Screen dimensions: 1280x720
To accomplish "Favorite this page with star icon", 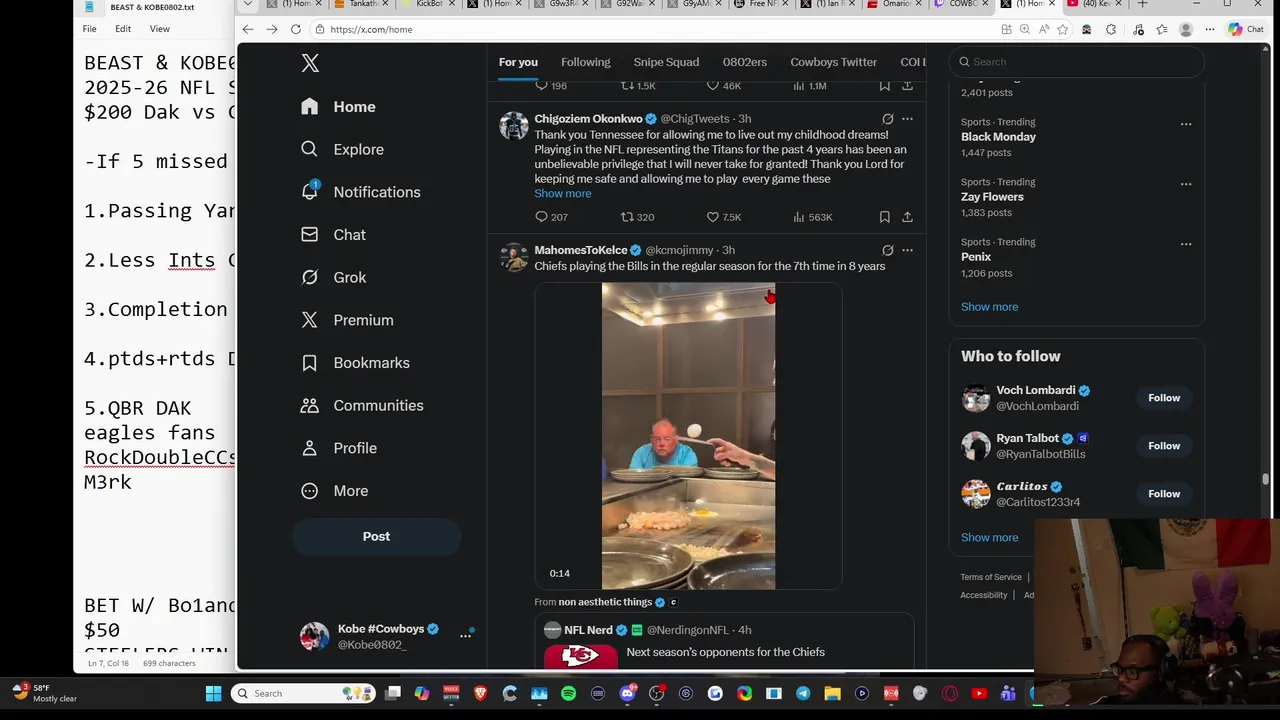I will tap(1062, 29).
